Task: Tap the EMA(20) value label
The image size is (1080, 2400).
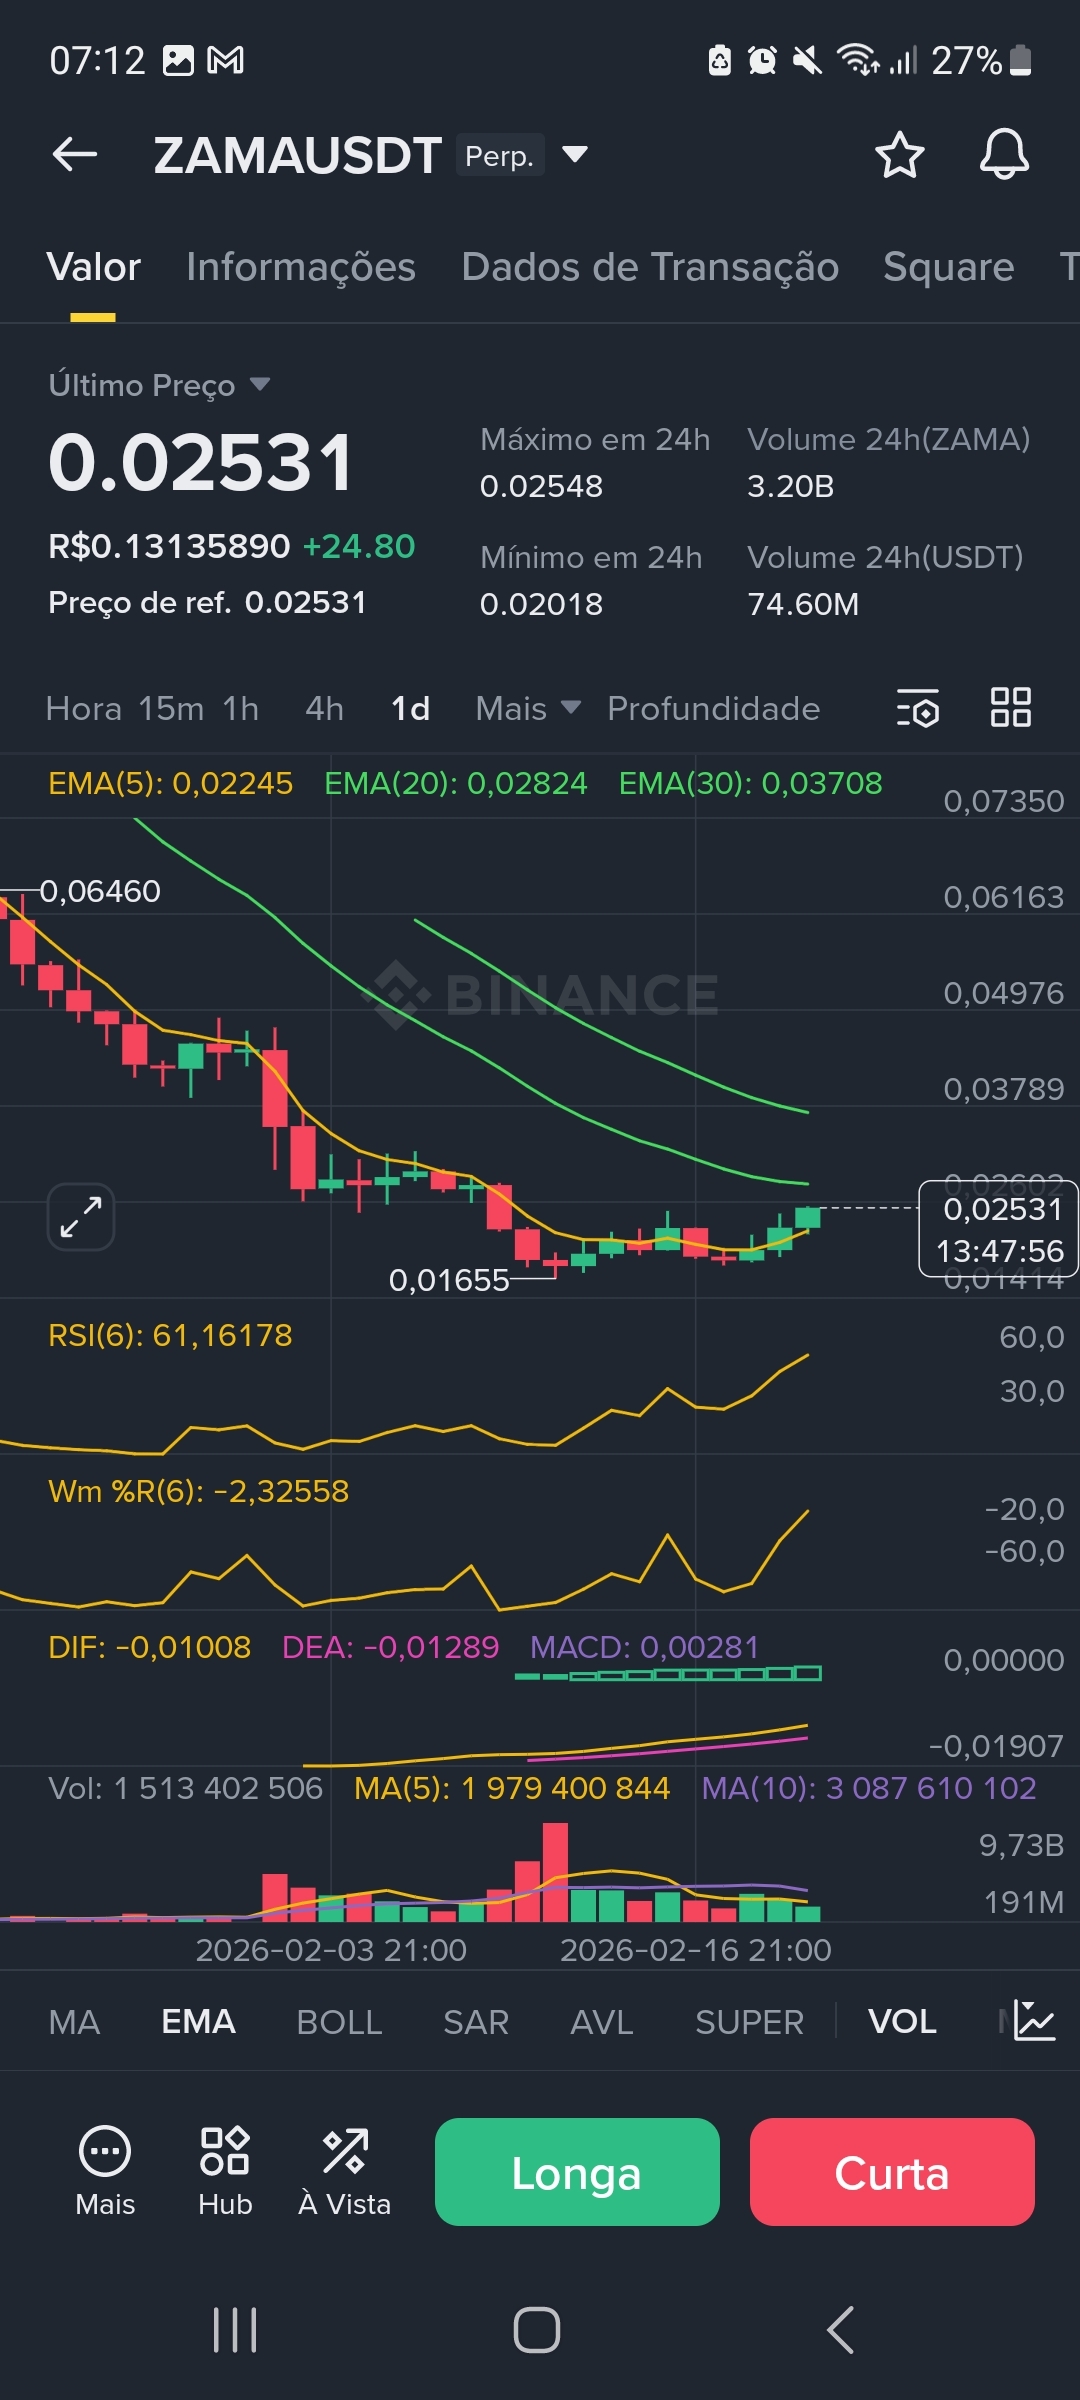Action: coord(456,783)
